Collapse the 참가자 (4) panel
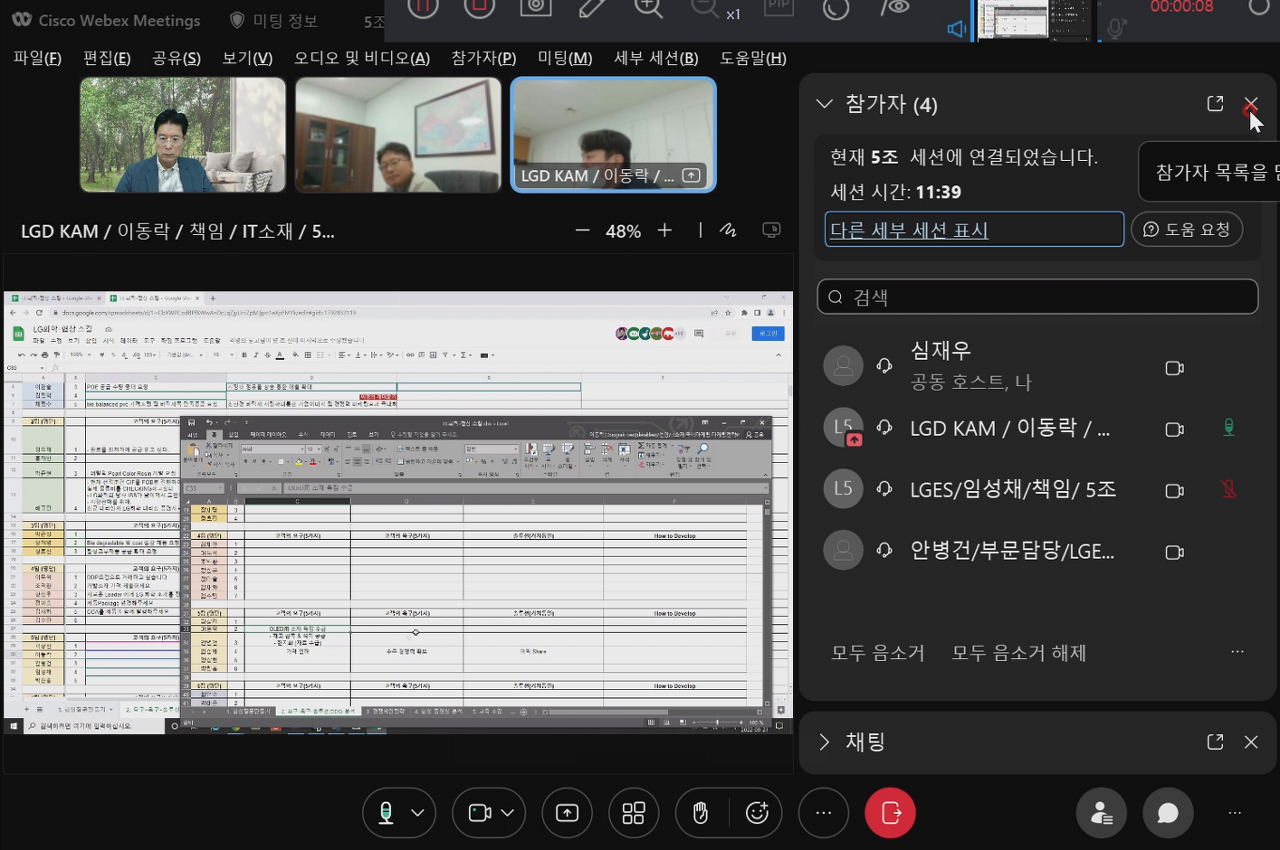The width and height of the screenshot is (1280, 850). tap(824, 104)
